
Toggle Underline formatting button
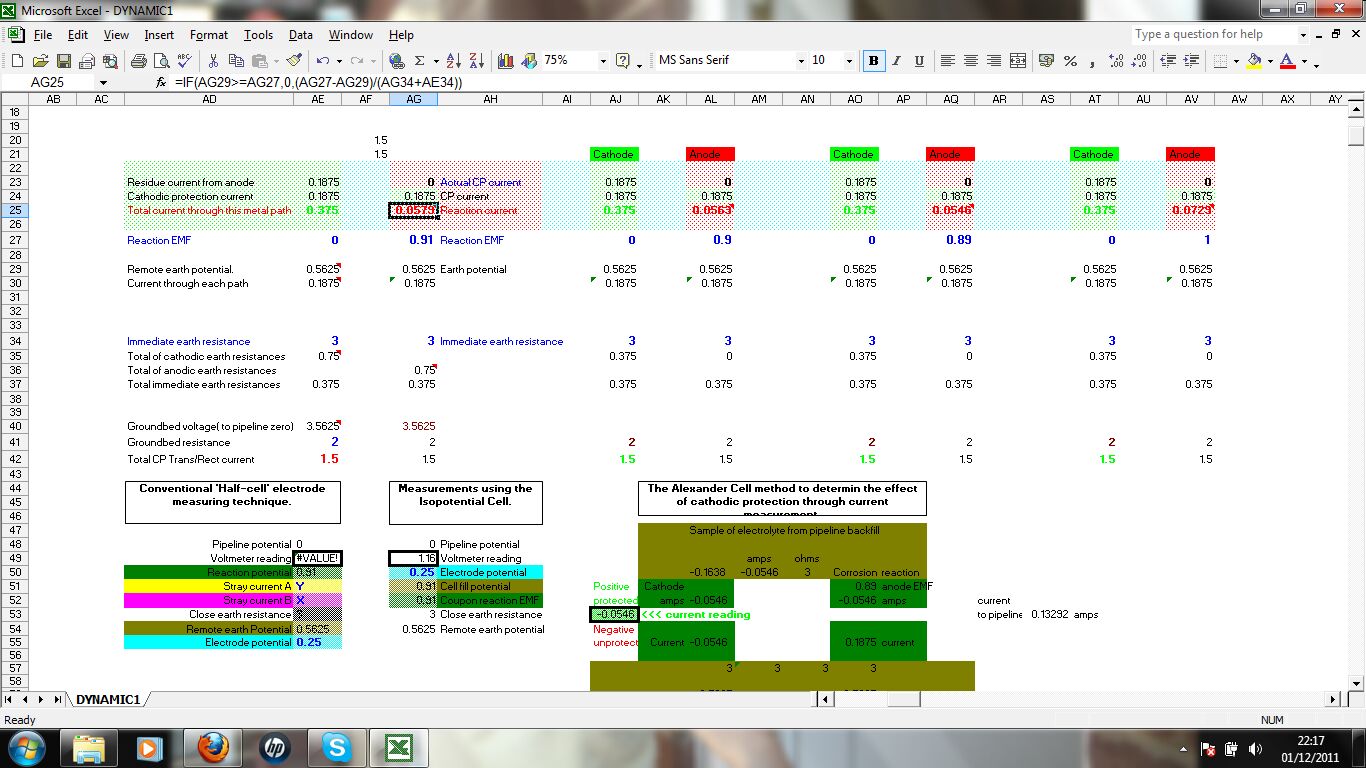(x=919, y=61)
